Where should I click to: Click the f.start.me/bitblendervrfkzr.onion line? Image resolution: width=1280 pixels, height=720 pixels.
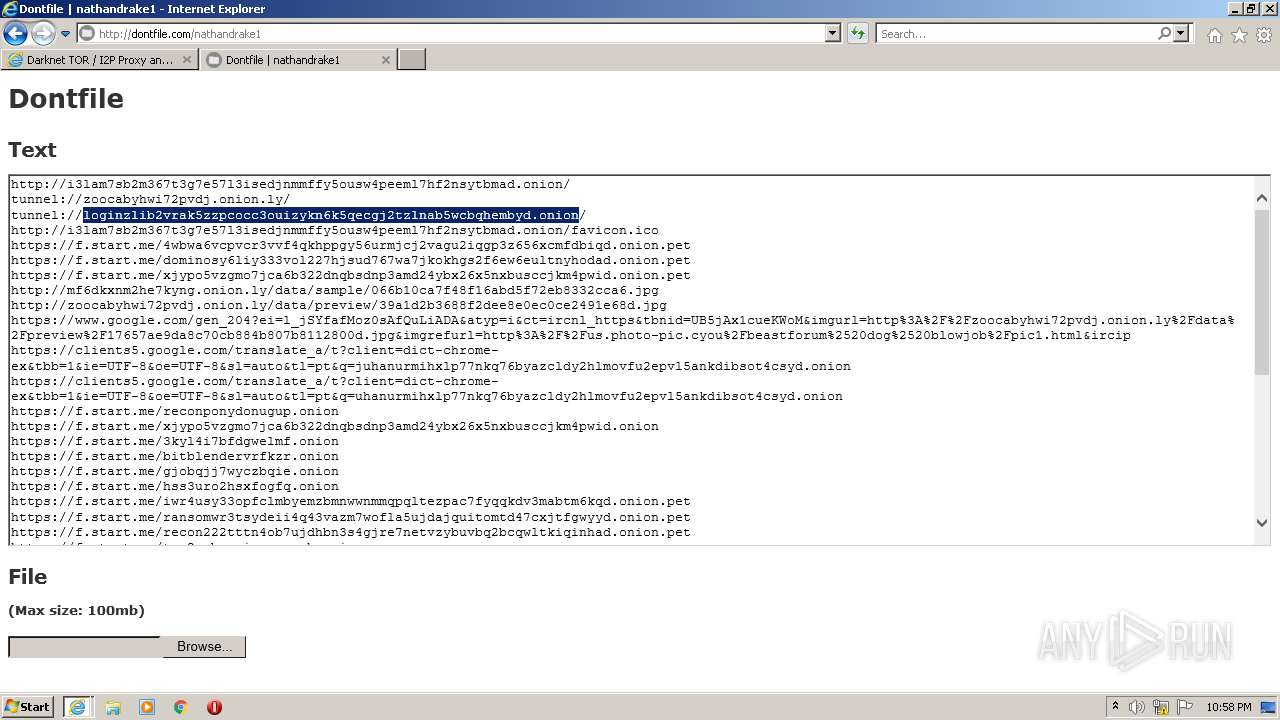[175, 456]
